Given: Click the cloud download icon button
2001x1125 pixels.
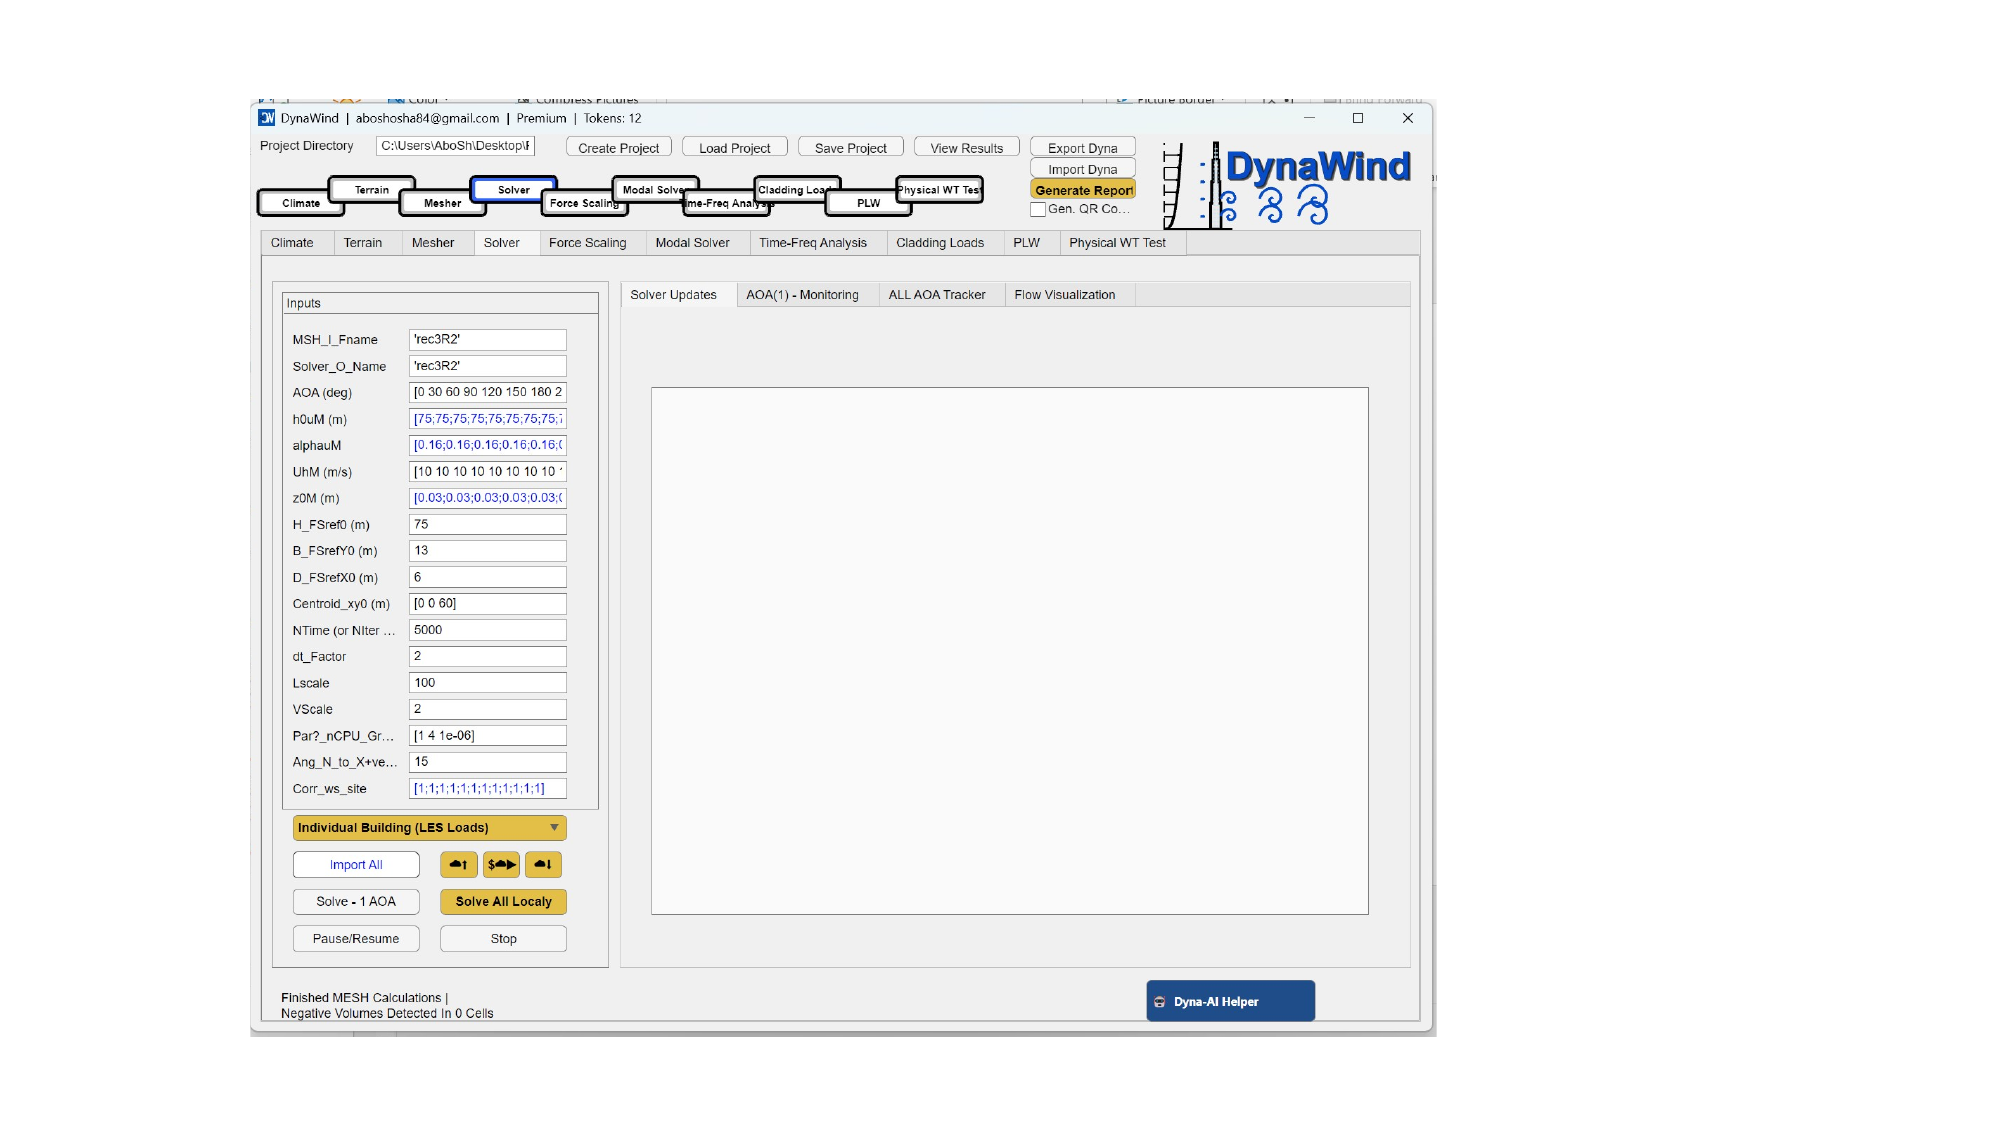Looking at the screenshot, I should click(x=543, y=865).
